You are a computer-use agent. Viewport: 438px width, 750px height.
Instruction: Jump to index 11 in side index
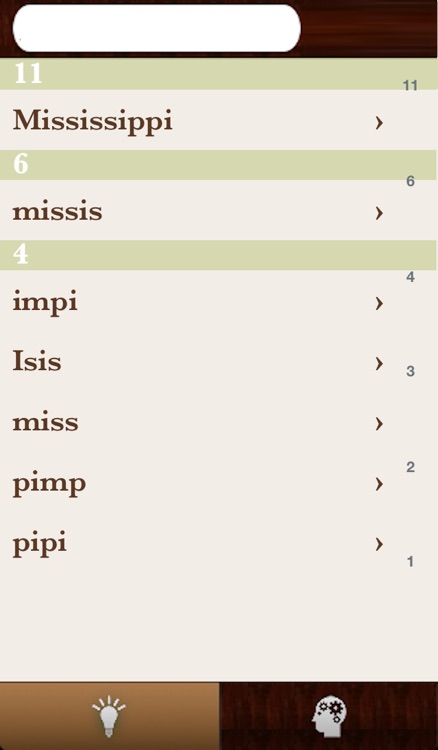tap(410, 86)
